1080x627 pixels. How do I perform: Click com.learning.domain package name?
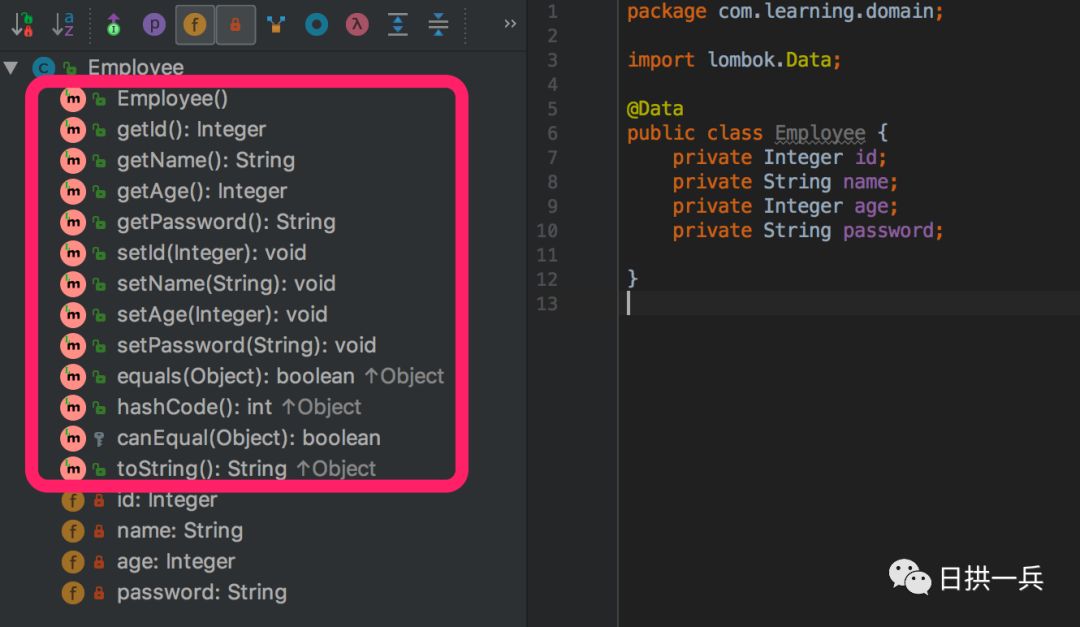point(826,12)
